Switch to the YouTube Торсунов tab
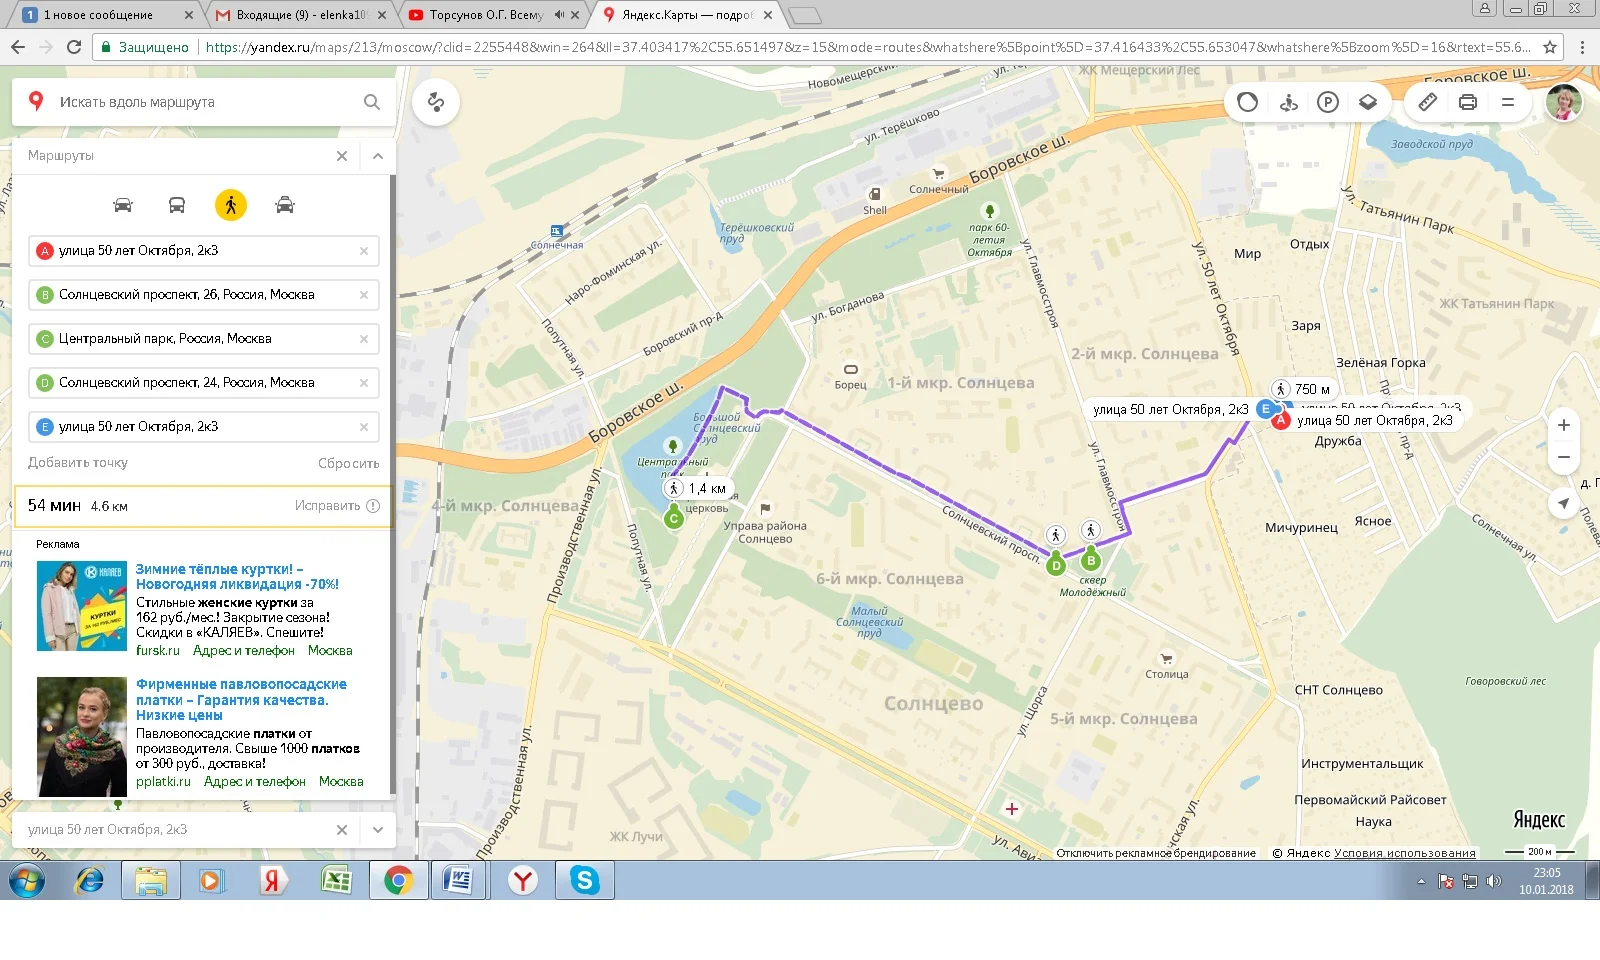1600x960 pixels. (x=495, y=15)
